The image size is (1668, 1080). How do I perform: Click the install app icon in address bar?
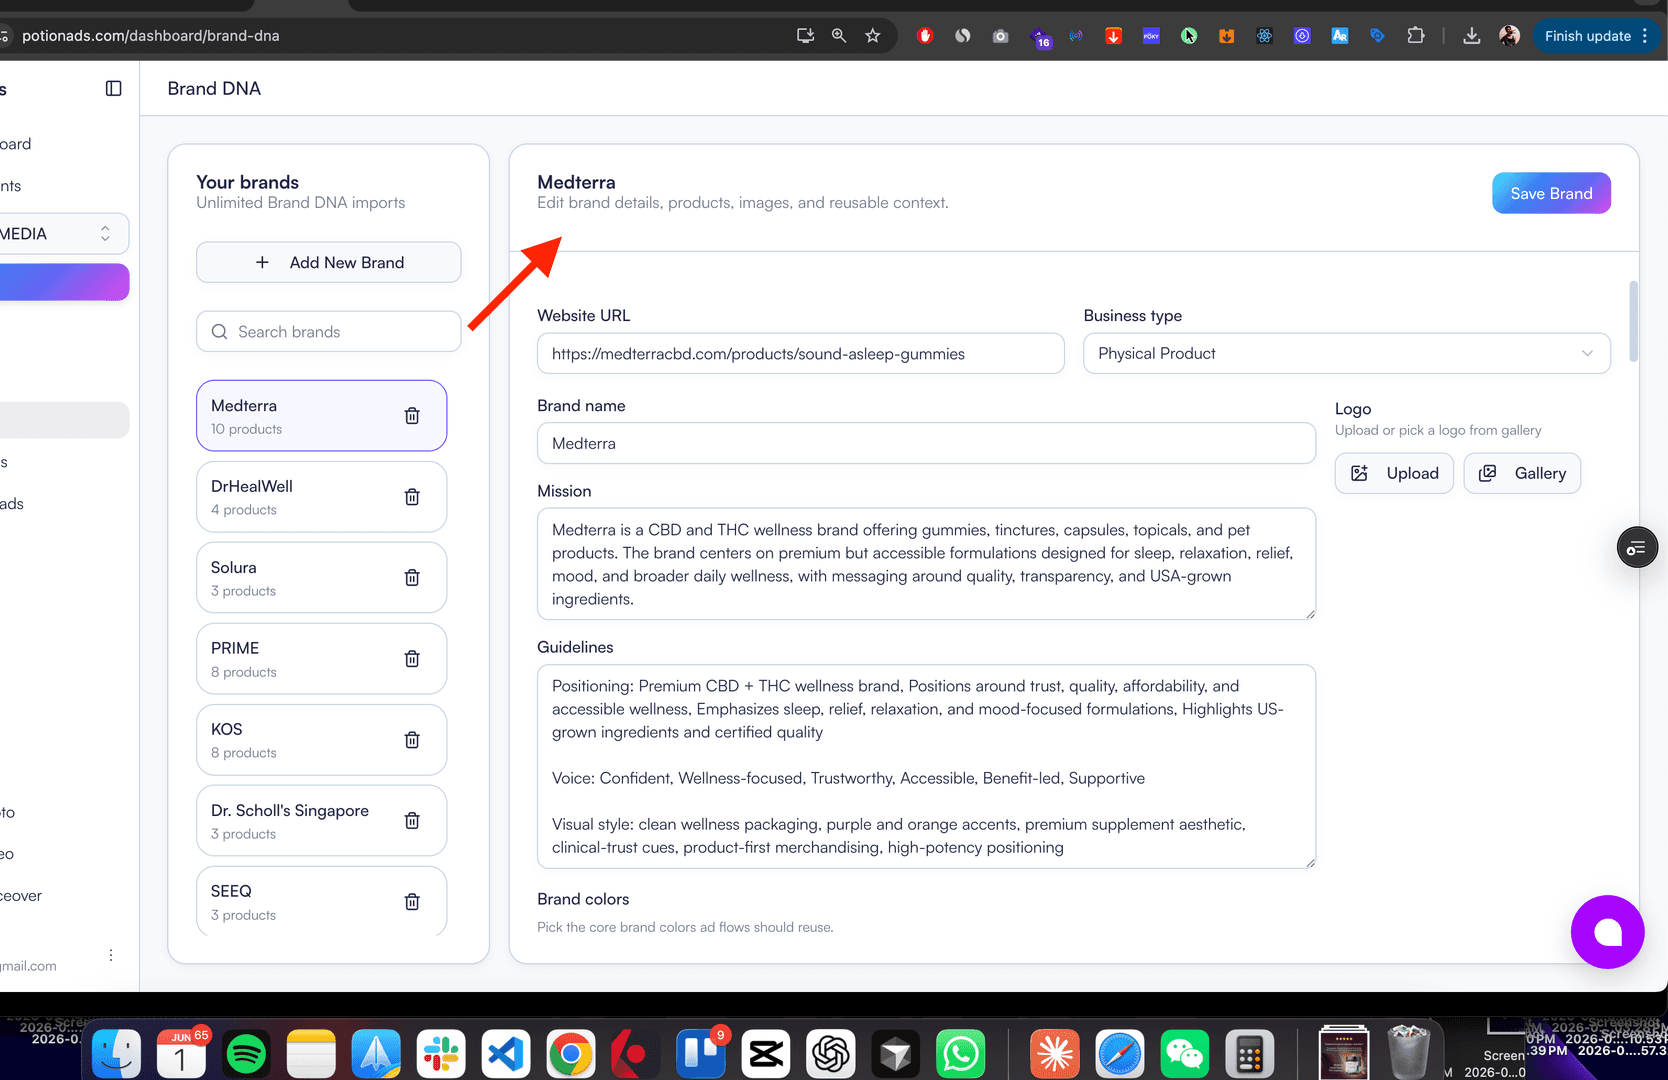805,36
